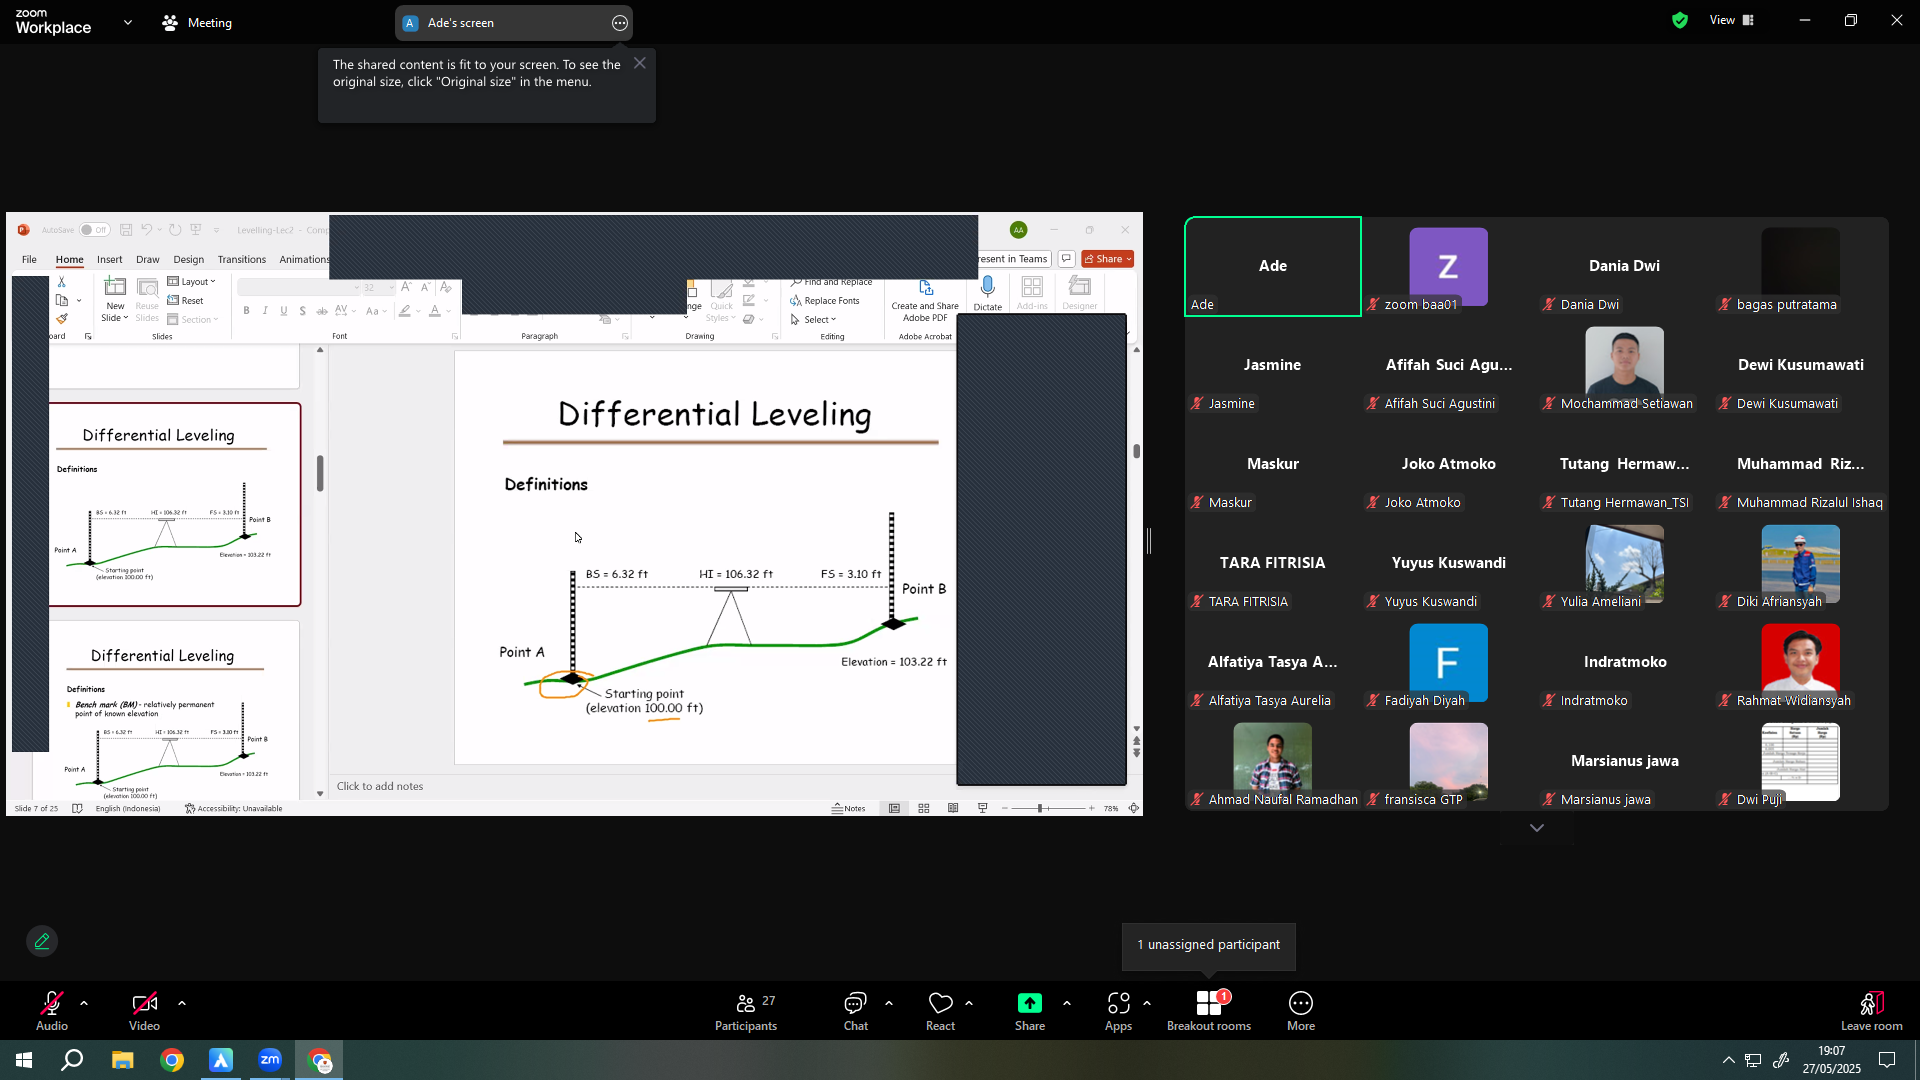Expand audio settings caret
Viewport: 1920px width, 1080px height.
tap(84, 1002)
